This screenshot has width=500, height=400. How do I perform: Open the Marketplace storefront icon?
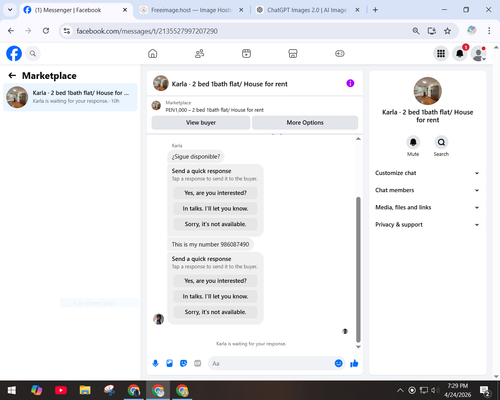(x=293, y=53)
